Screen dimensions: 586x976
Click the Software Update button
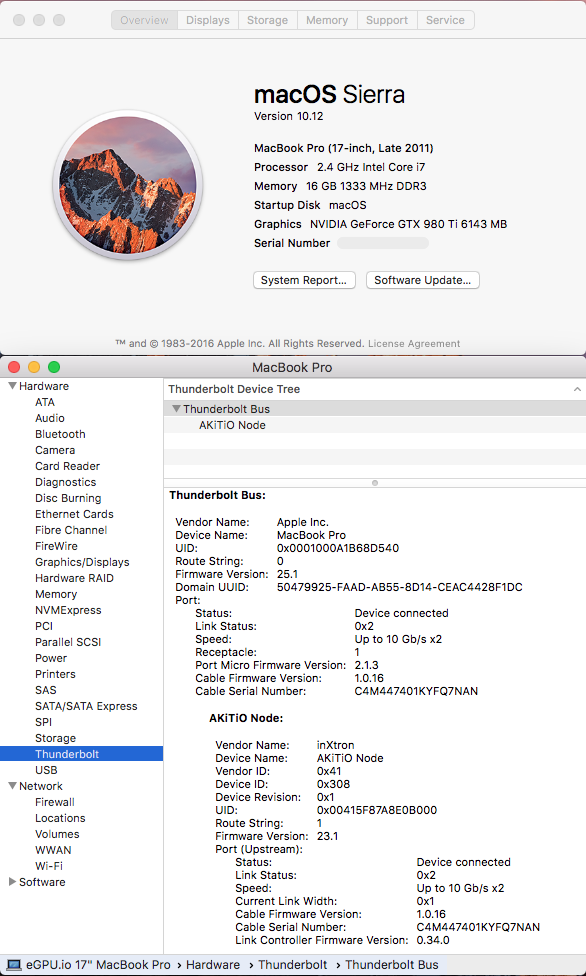423,280
